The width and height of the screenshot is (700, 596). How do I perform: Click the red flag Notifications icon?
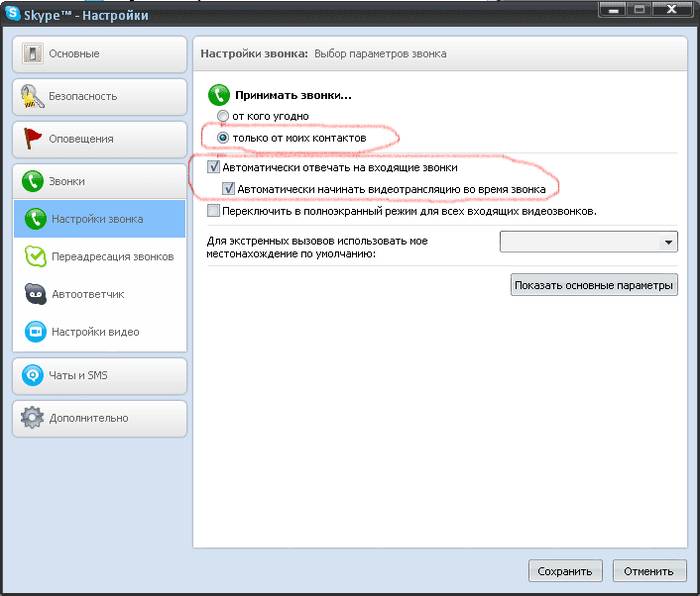click(34, 139)
